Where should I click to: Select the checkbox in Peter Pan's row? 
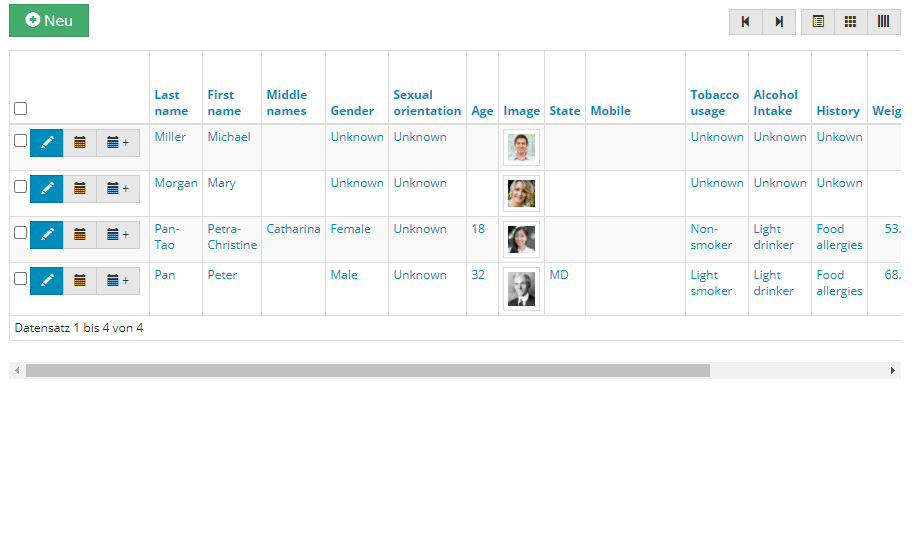click(x=20, y=279)
